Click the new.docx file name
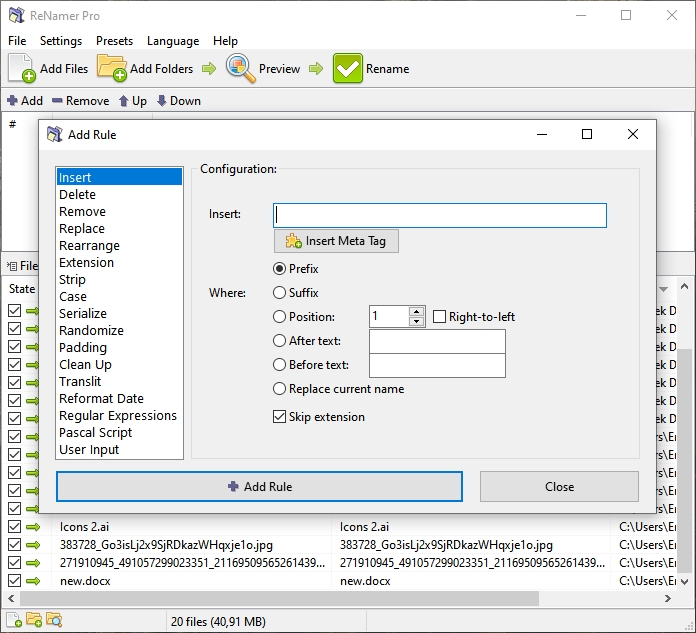The height and width of the screenshot is (633, 696). (x=85, y=581)
